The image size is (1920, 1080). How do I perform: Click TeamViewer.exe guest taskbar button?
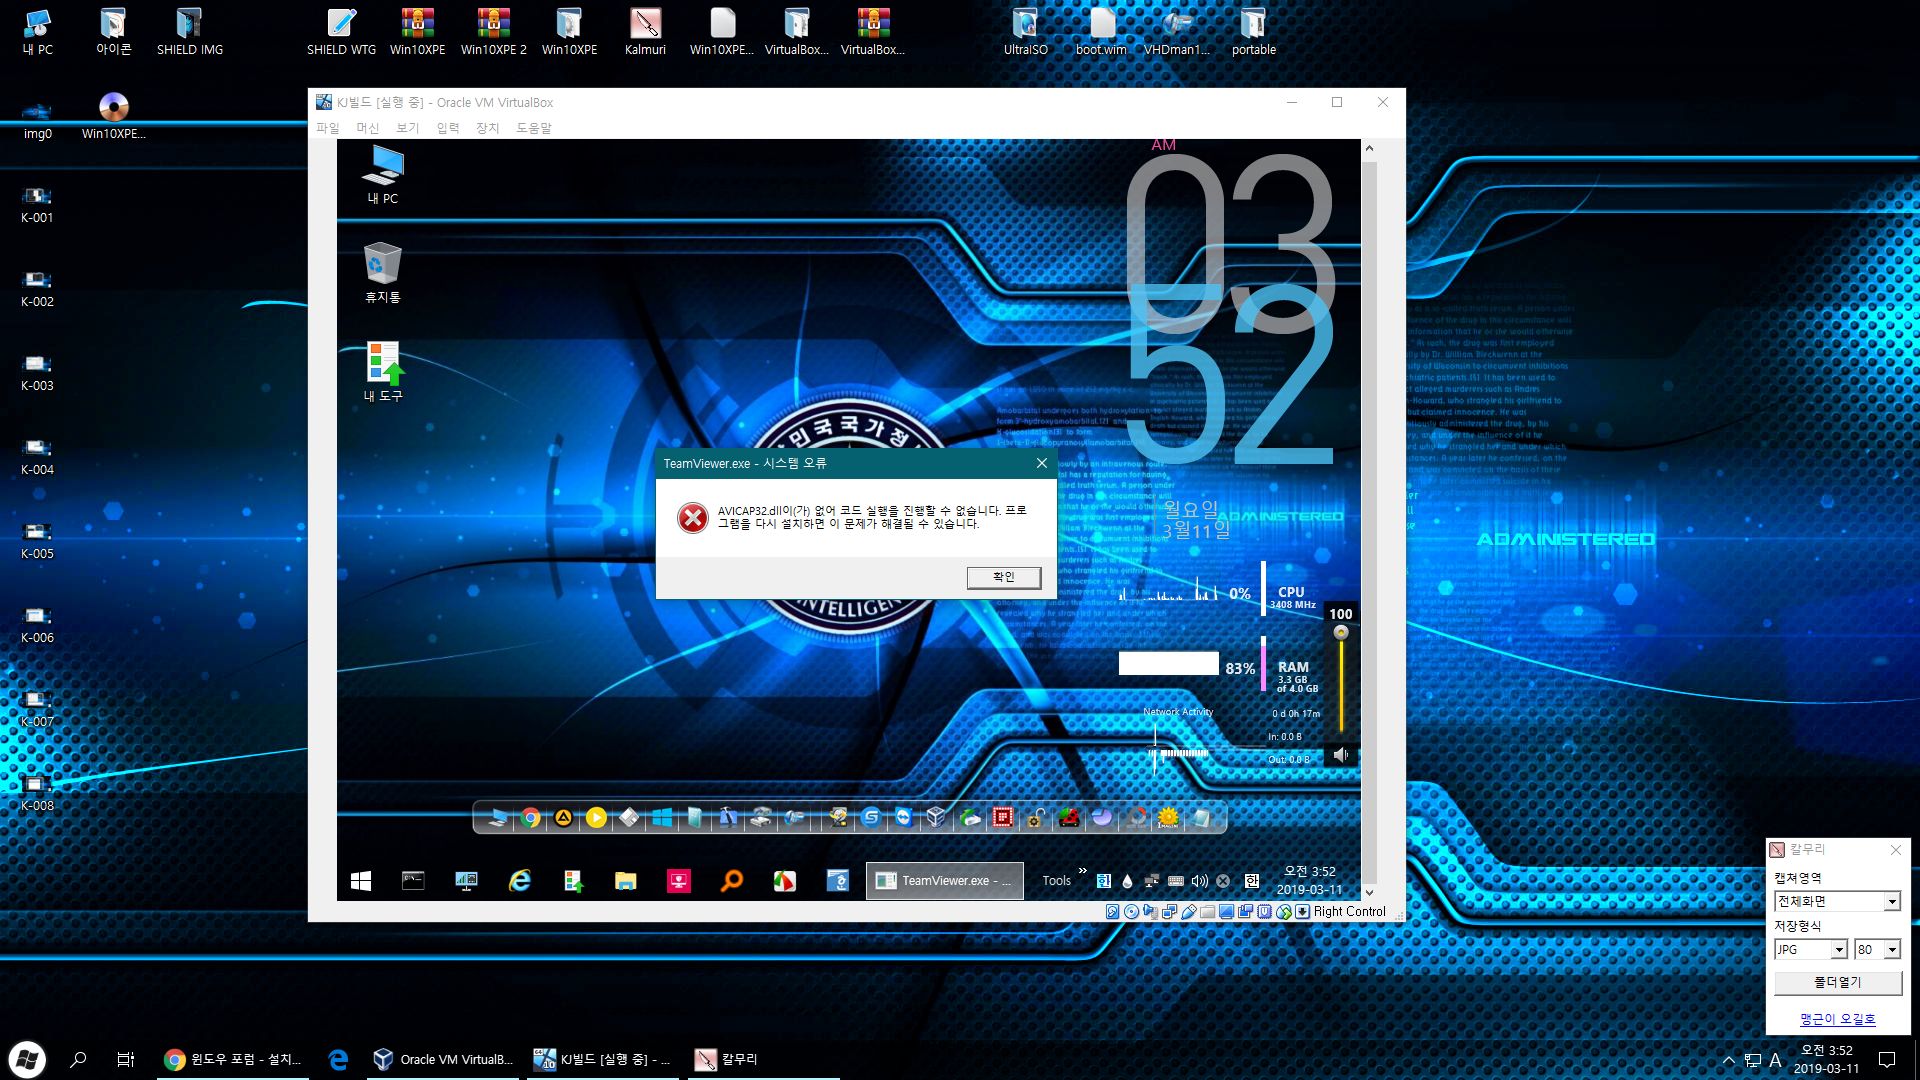tap(945, 880)
